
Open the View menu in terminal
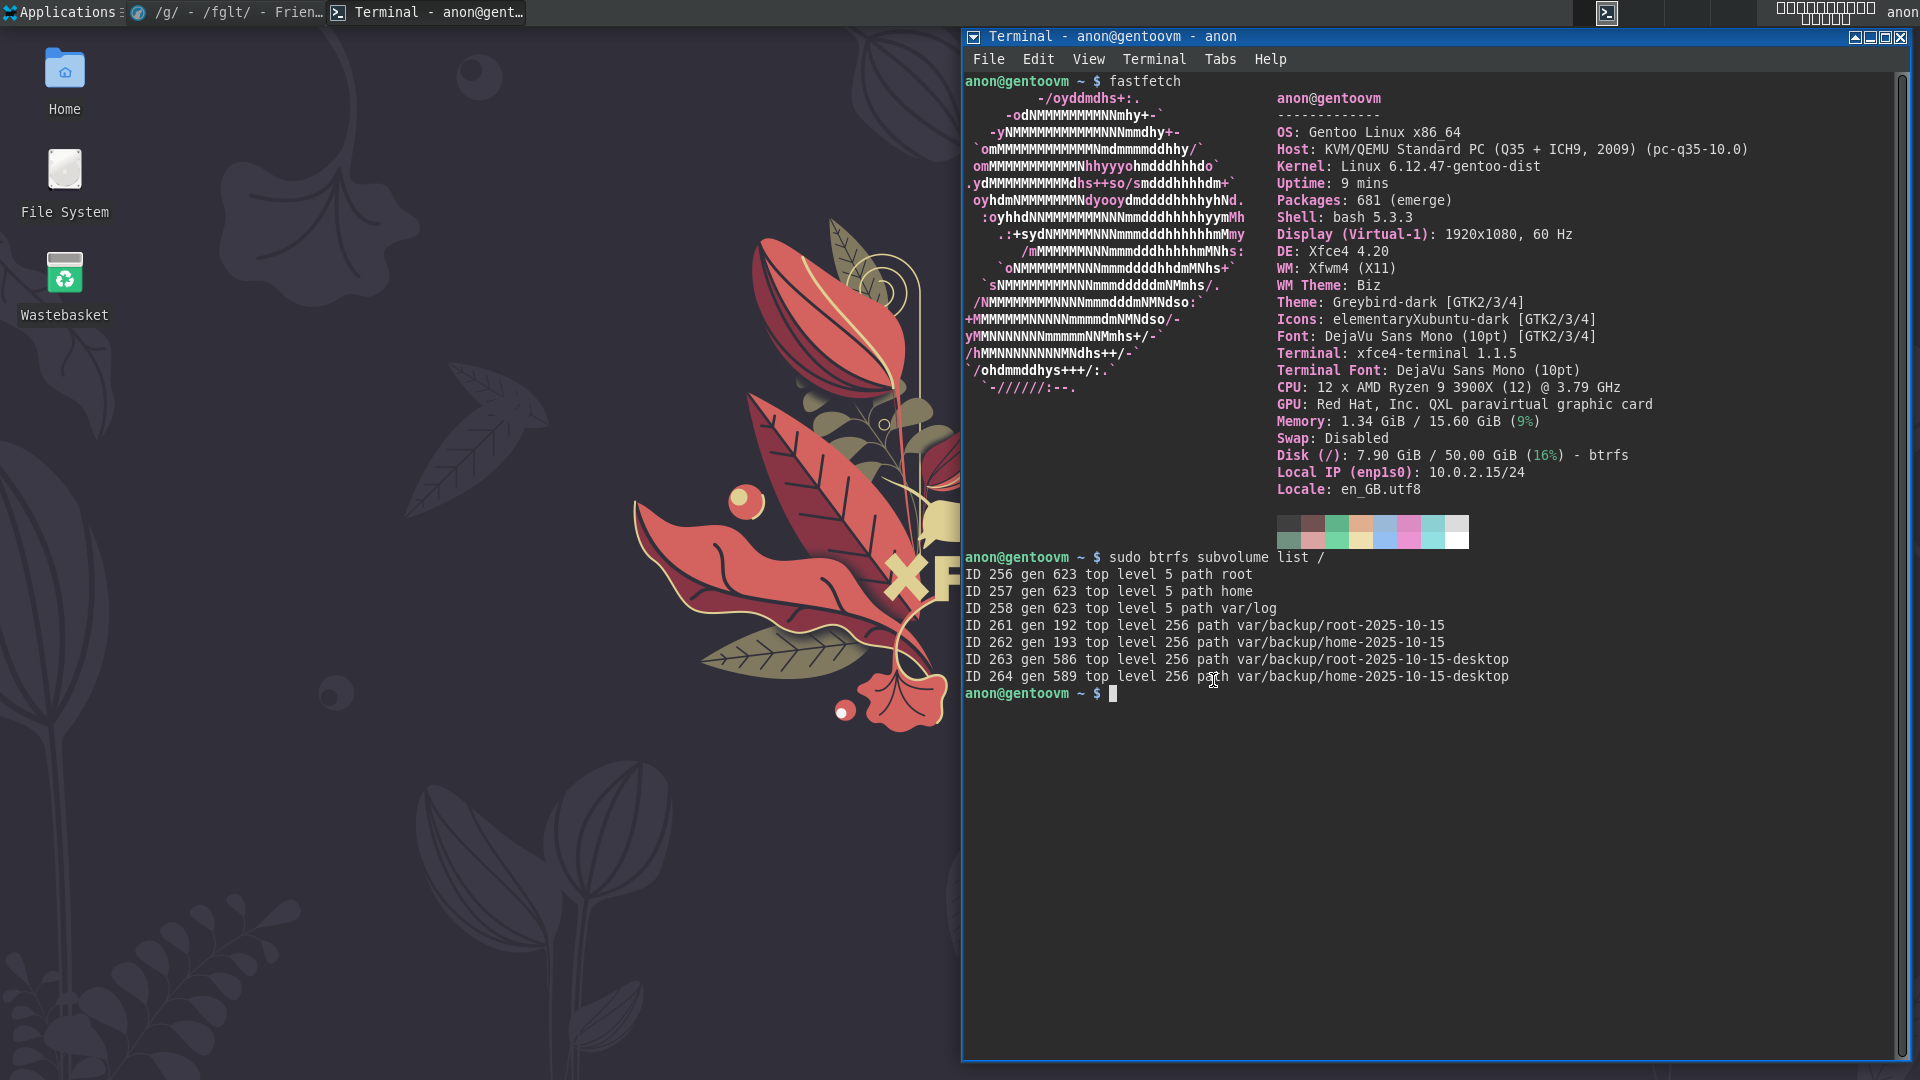pyautogui.click(x=1088, y=60)
